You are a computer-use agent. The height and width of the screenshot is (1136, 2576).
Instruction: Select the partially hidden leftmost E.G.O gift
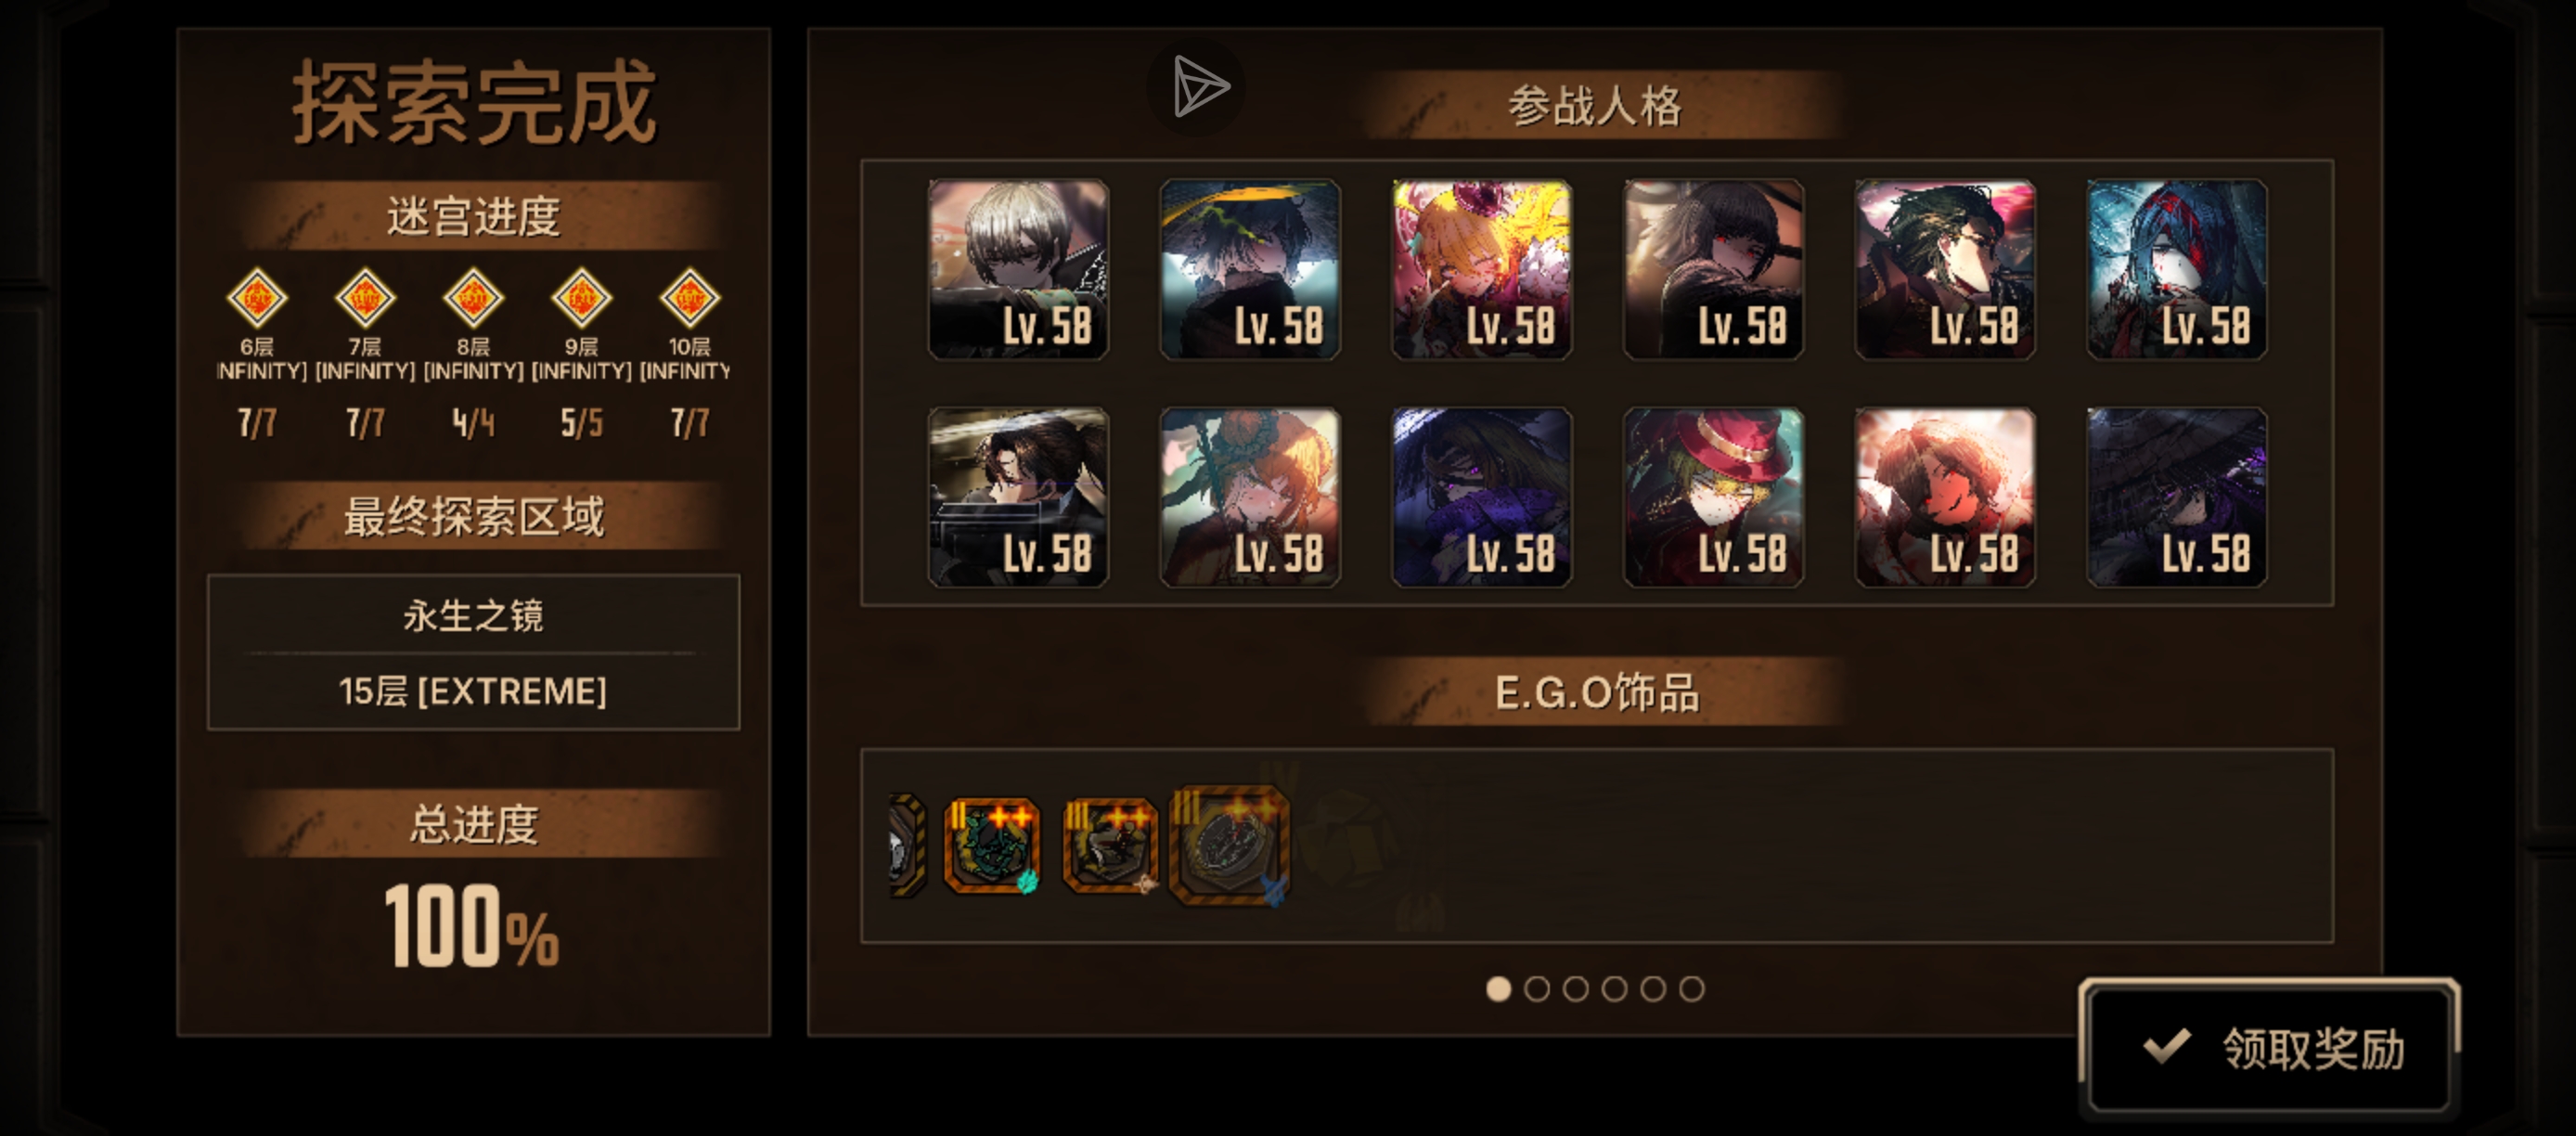point(907,845)
